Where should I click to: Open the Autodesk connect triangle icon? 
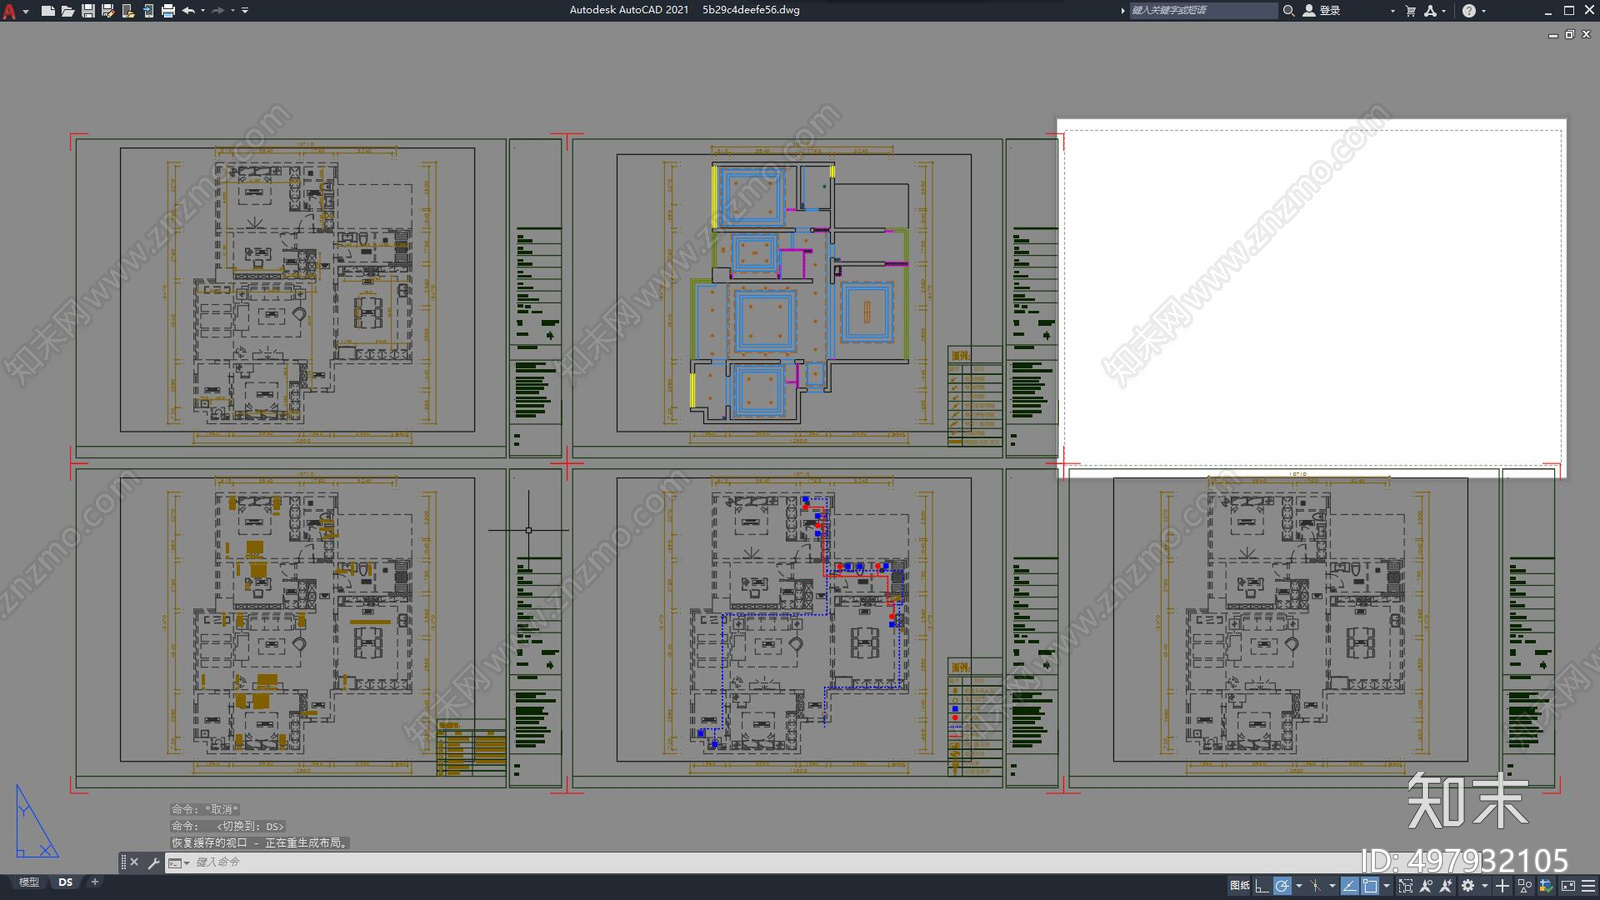1431,11
